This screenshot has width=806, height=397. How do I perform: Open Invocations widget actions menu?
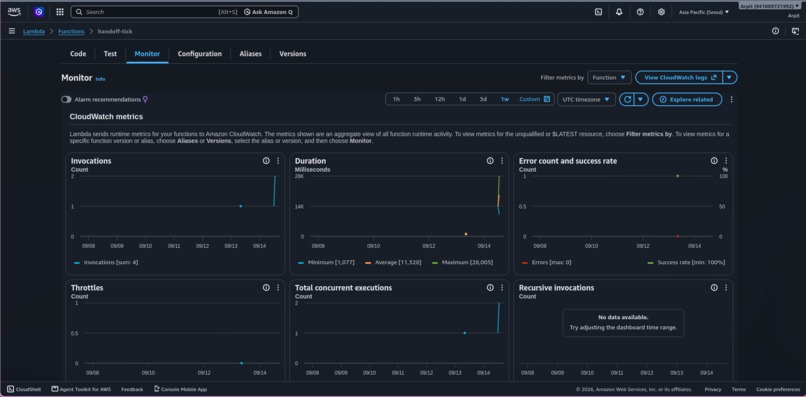point(278,160)
